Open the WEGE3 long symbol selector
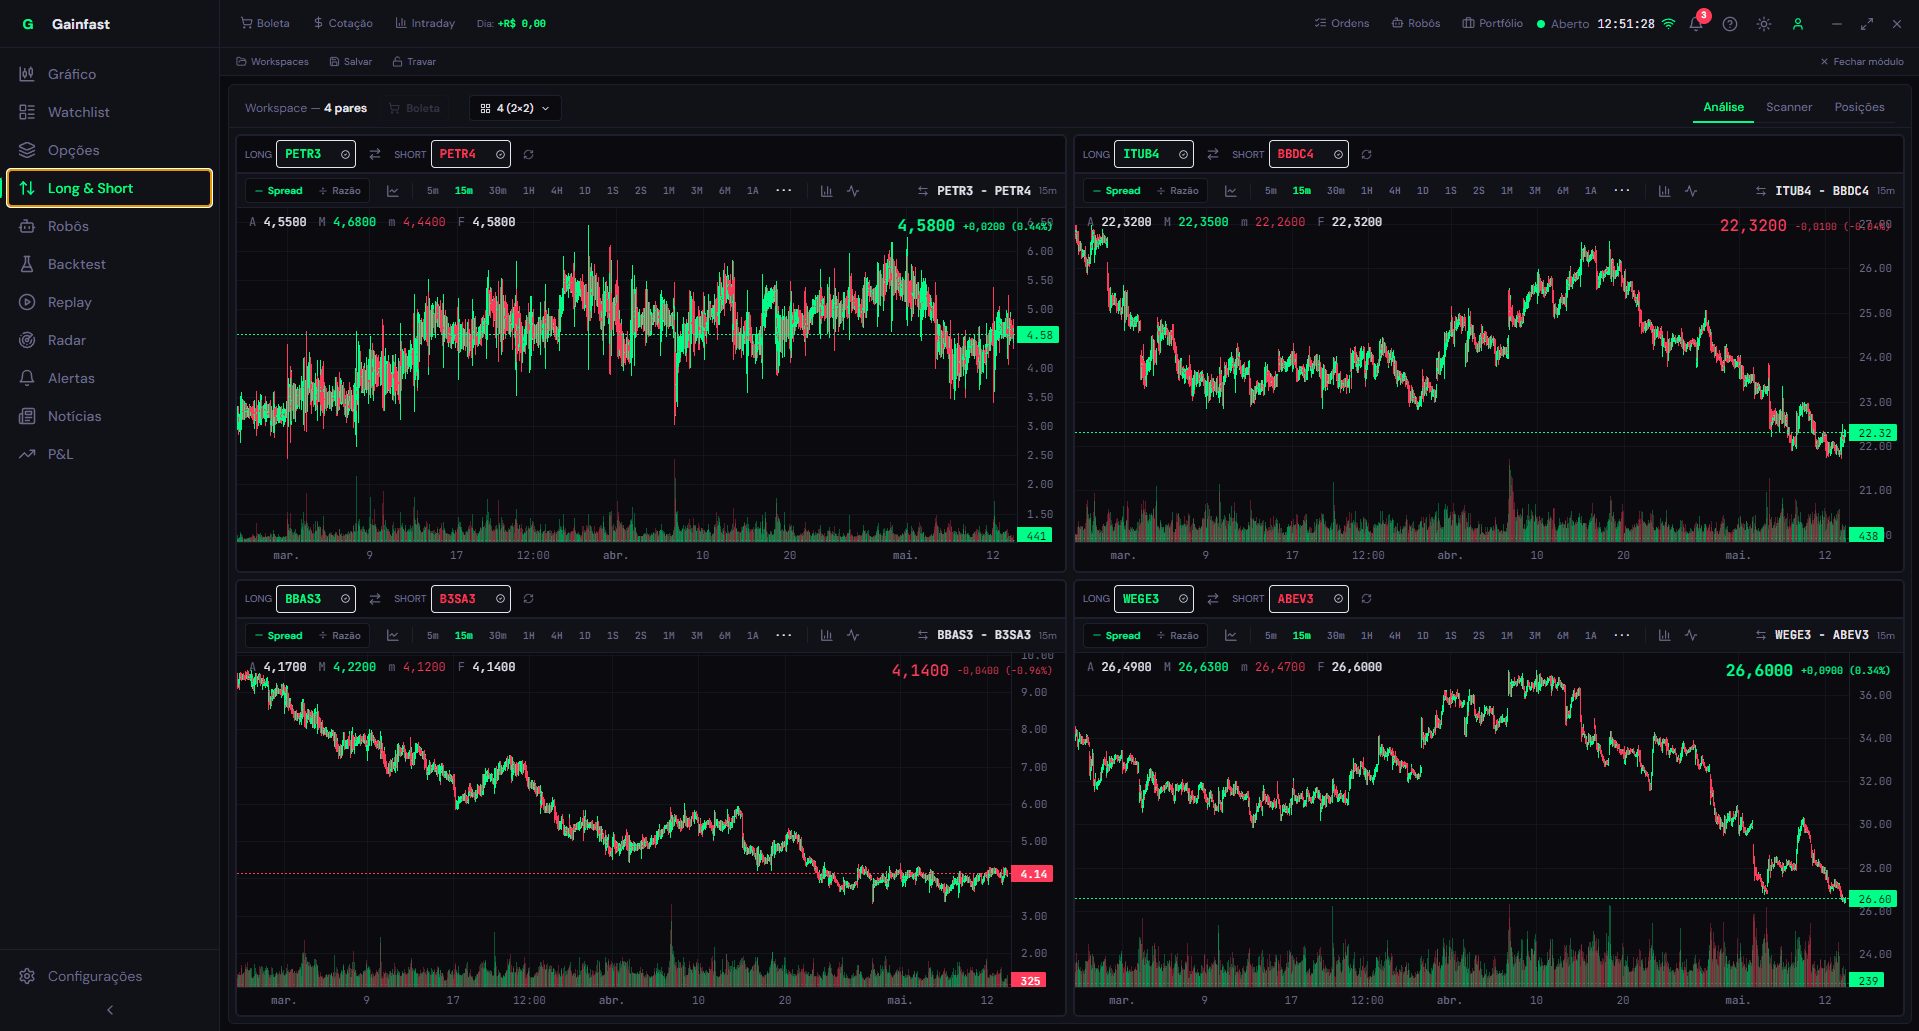1919x1031 pixels. [1154, 599]
